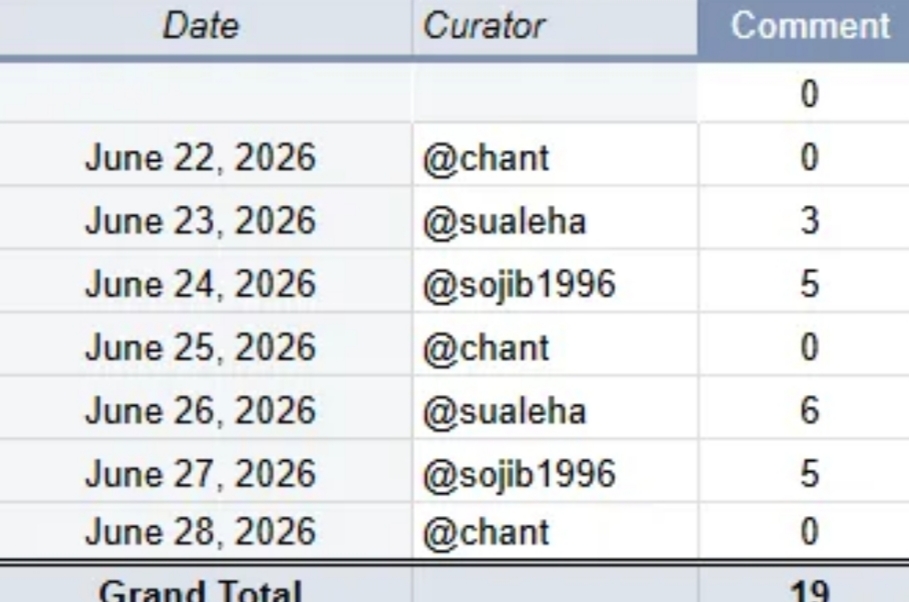Click the Date column header
This screenshot has width=909, height=602.
click(x=201, y=27)
